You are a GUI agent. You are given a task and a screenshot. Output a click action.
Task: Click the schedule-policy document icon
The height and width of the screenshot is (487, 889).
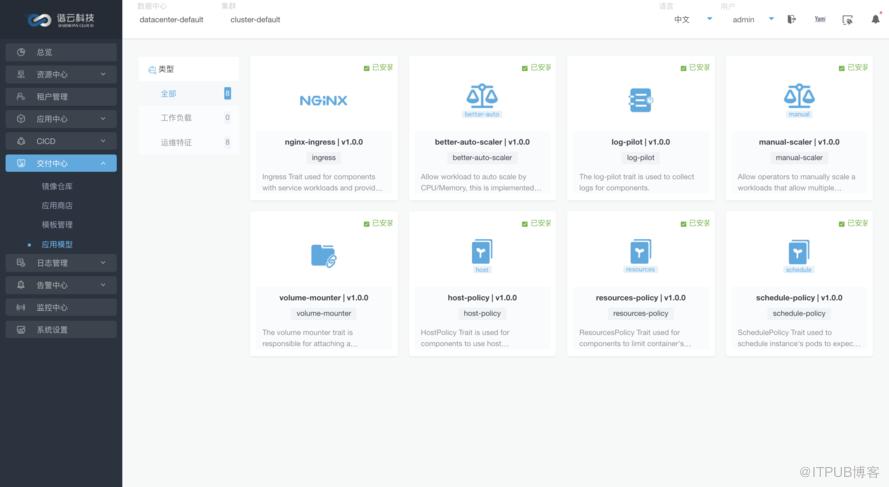(x=799, y=252)
